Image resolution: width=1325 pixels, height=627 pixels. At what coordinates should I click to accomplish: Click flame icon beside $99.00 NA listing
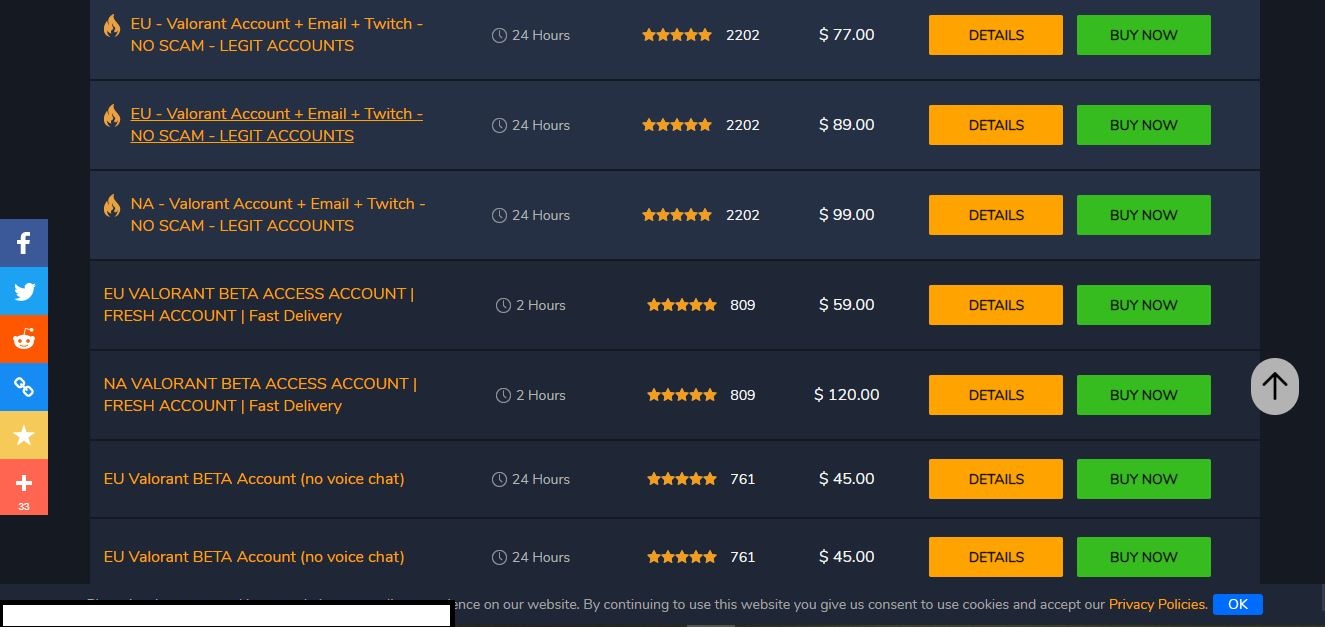[x=112, y=206]
